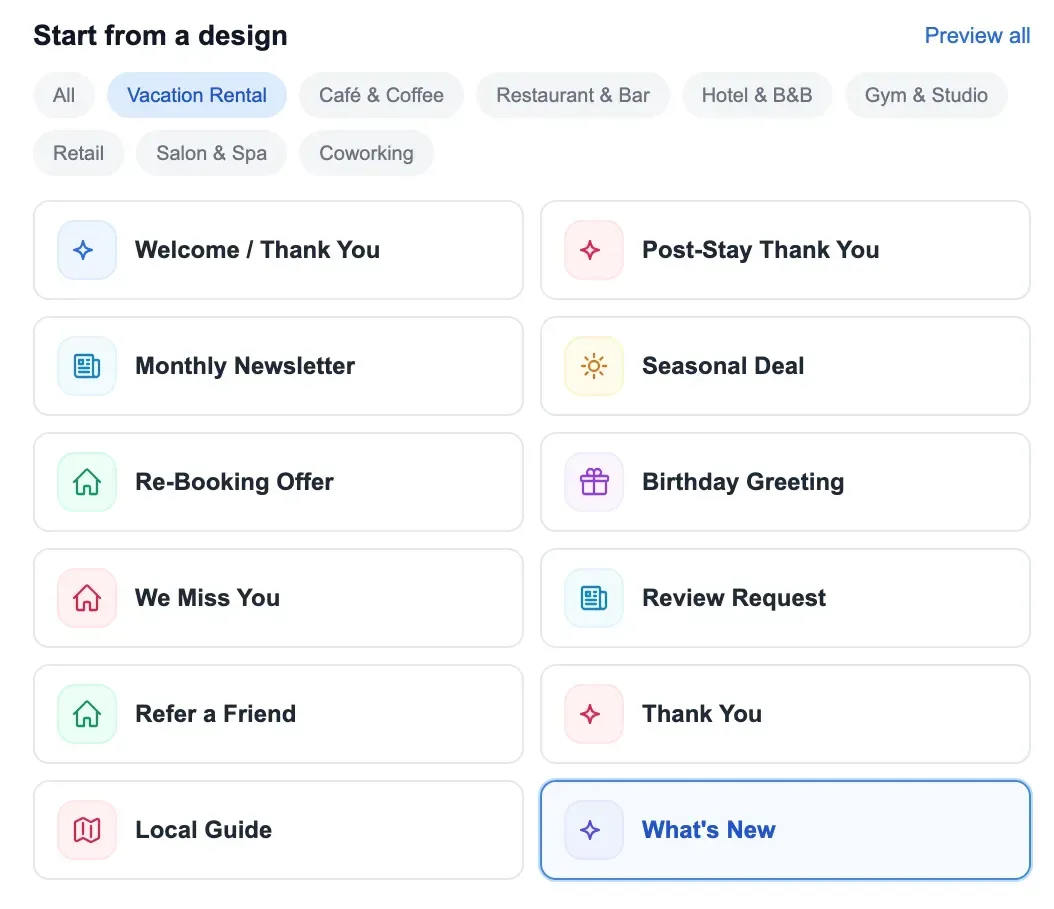This screenshot has width=1054, height=909.
Task: Click the newspaper icon beside Monthly Newsletter
Action: point(87,366)
